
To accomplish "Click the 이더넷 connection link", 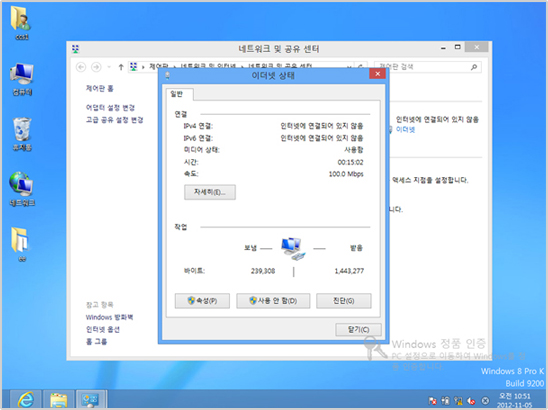I will pyautogui.click(x=405, y=129).
